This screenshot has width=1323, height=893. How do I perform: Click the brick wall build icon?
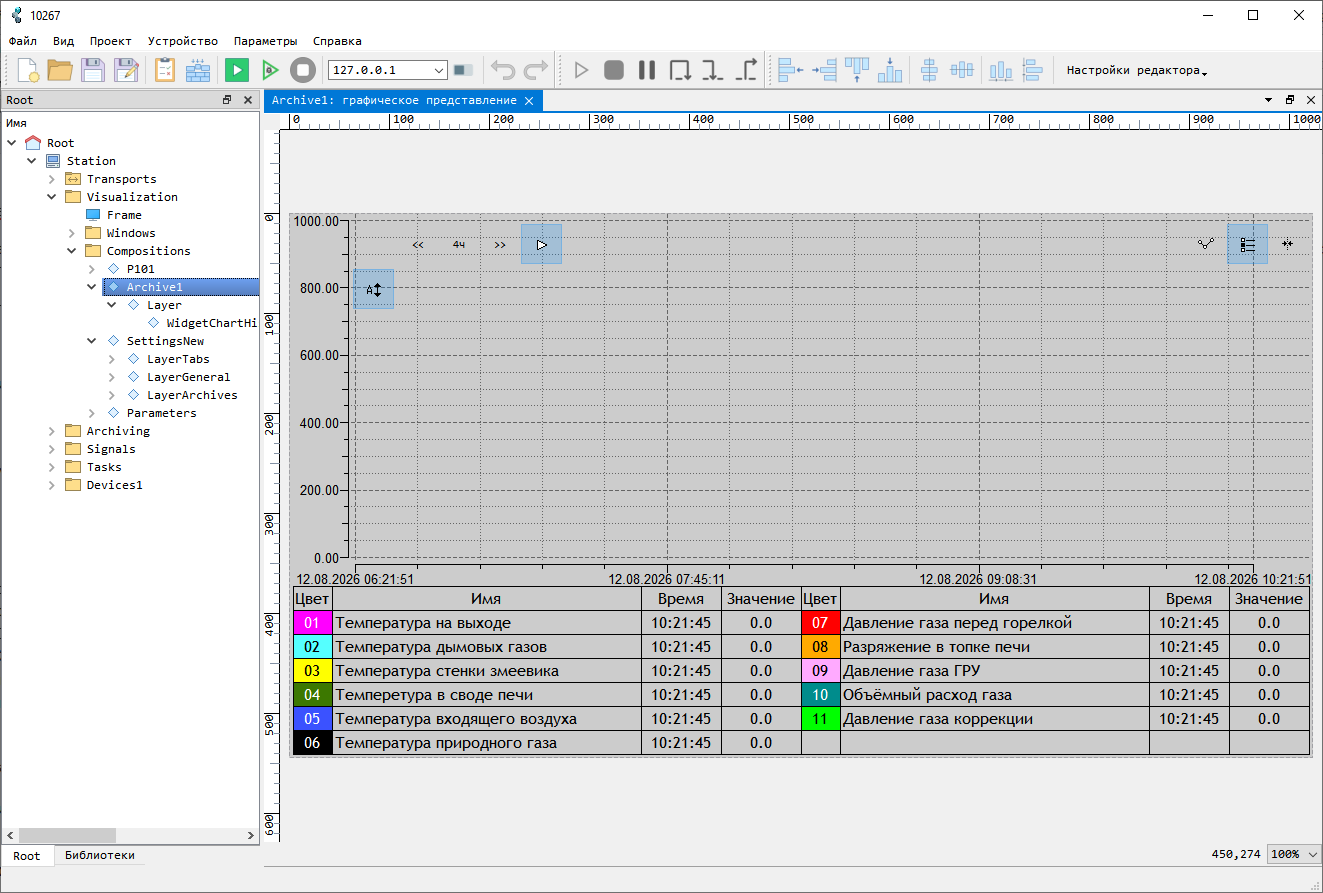(x=198, y=70)
